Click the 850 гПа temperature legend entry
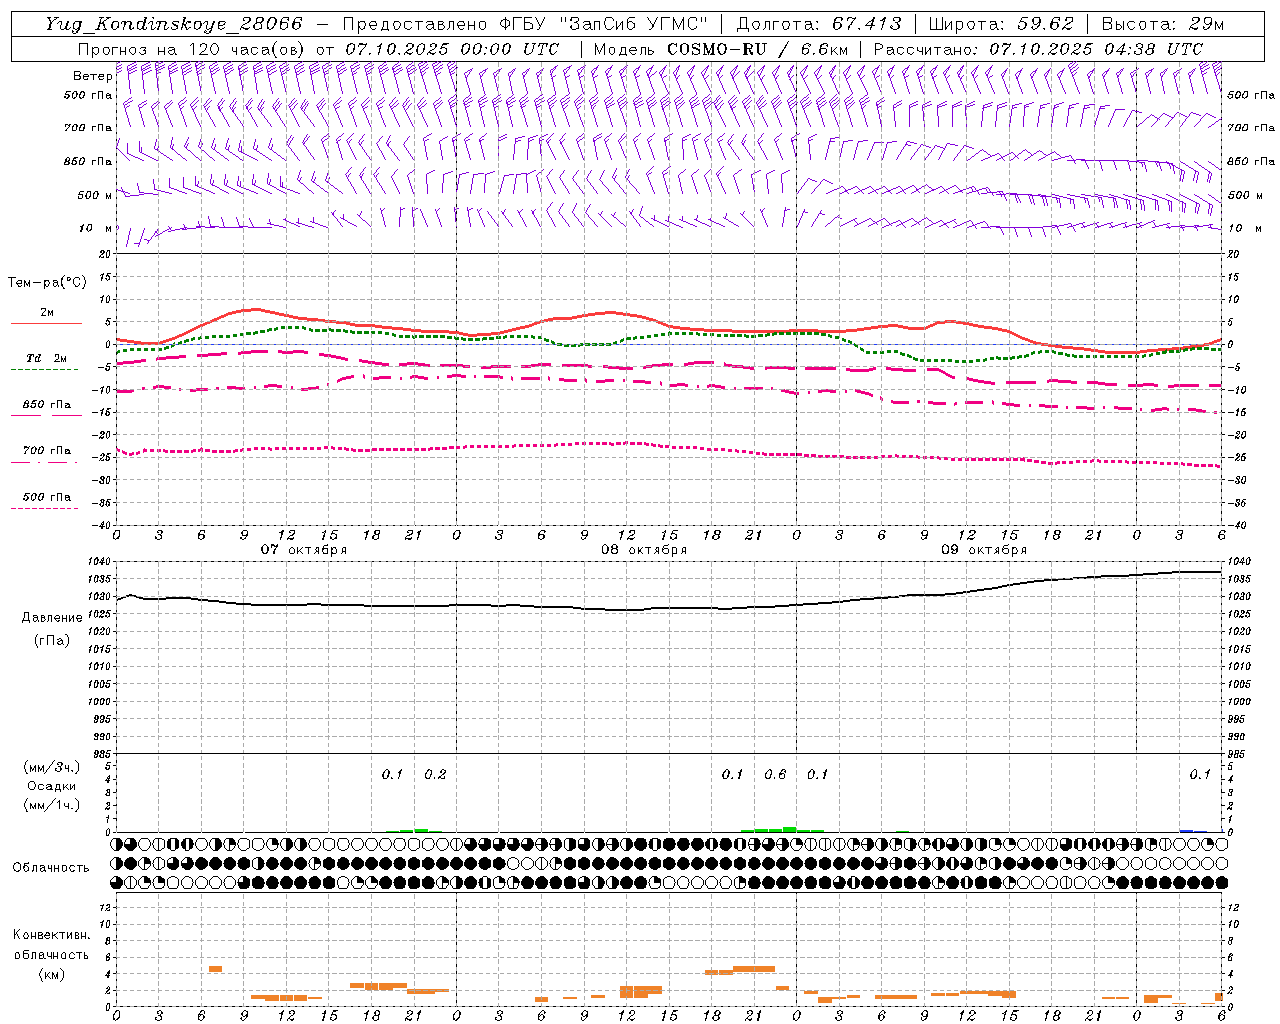The width and height of the screenshot is (1280, 1024). tap(46, 407)
